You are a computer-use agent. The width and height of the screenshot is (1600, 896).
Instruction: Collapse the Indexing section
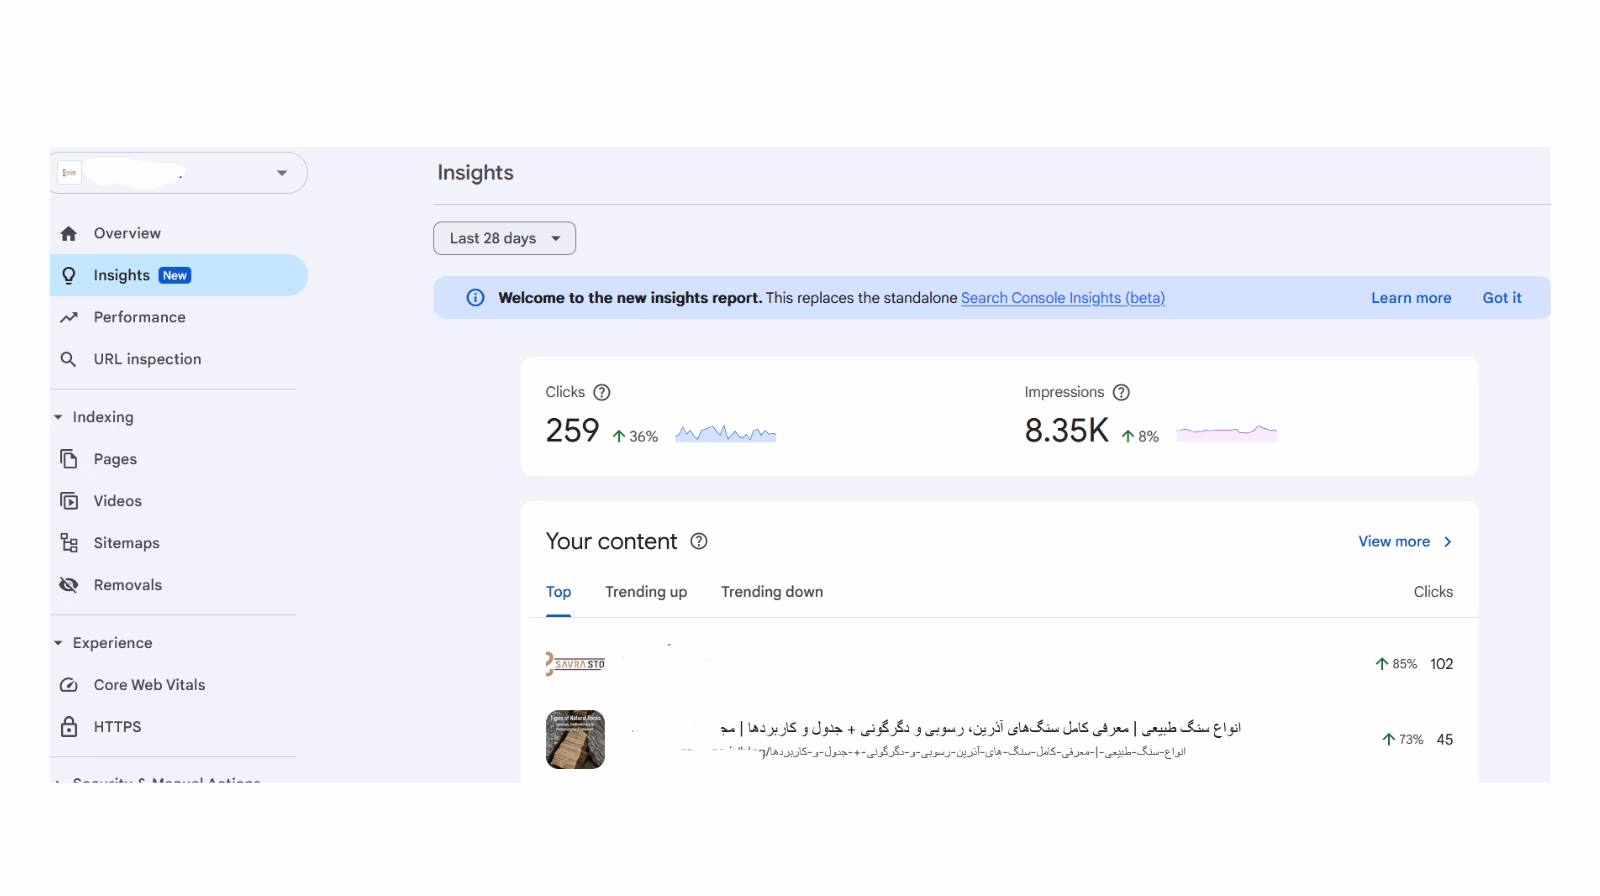58,417
